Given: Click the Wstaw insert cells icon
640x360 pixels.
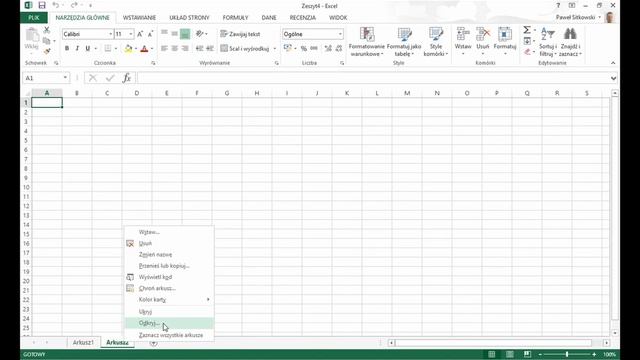Looking at the screenshot, I should (x=463, y=34).
